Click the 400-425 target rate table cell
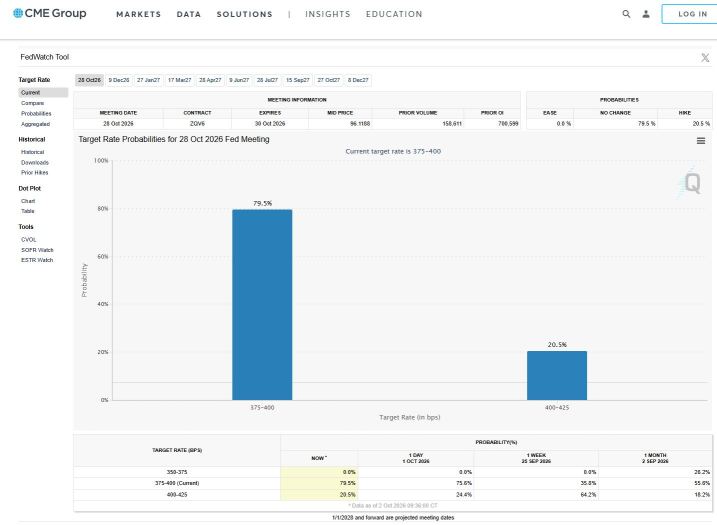Screen dimensions: 717x525 tap(177, 495)
